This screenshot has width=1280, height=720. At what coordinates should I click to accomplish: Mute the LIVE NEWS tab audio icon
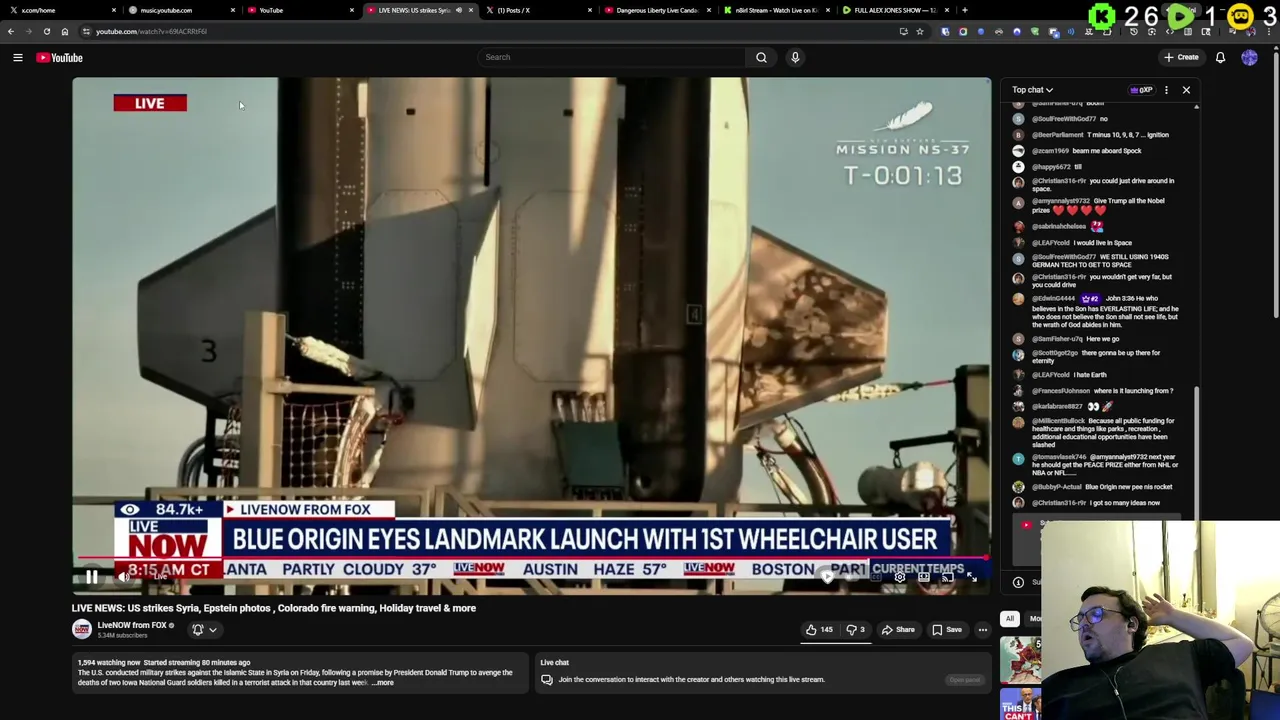click(x=458, y=10)
